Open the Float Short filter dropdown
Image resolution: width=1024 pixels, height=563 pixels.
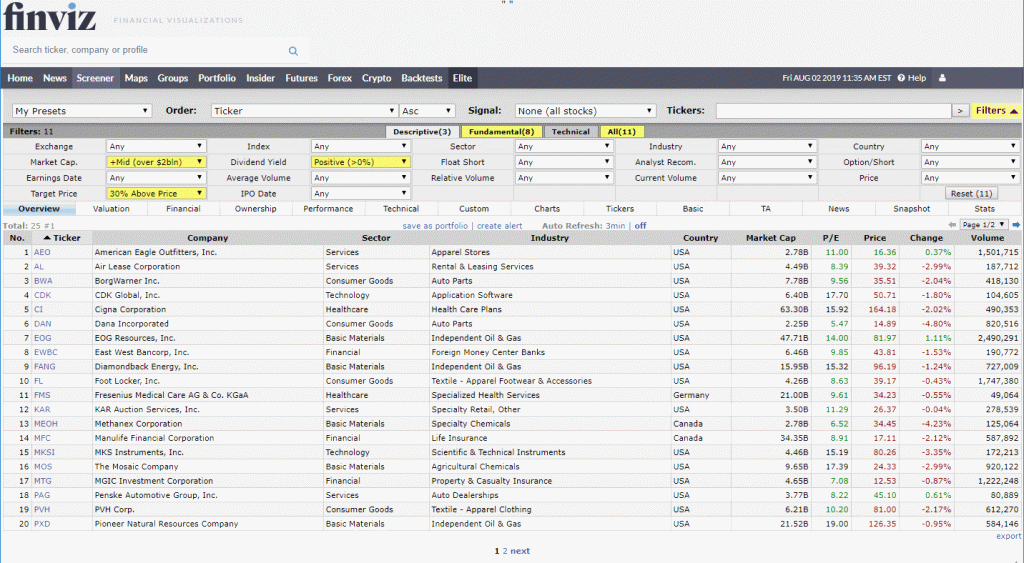tap(564, 162)
